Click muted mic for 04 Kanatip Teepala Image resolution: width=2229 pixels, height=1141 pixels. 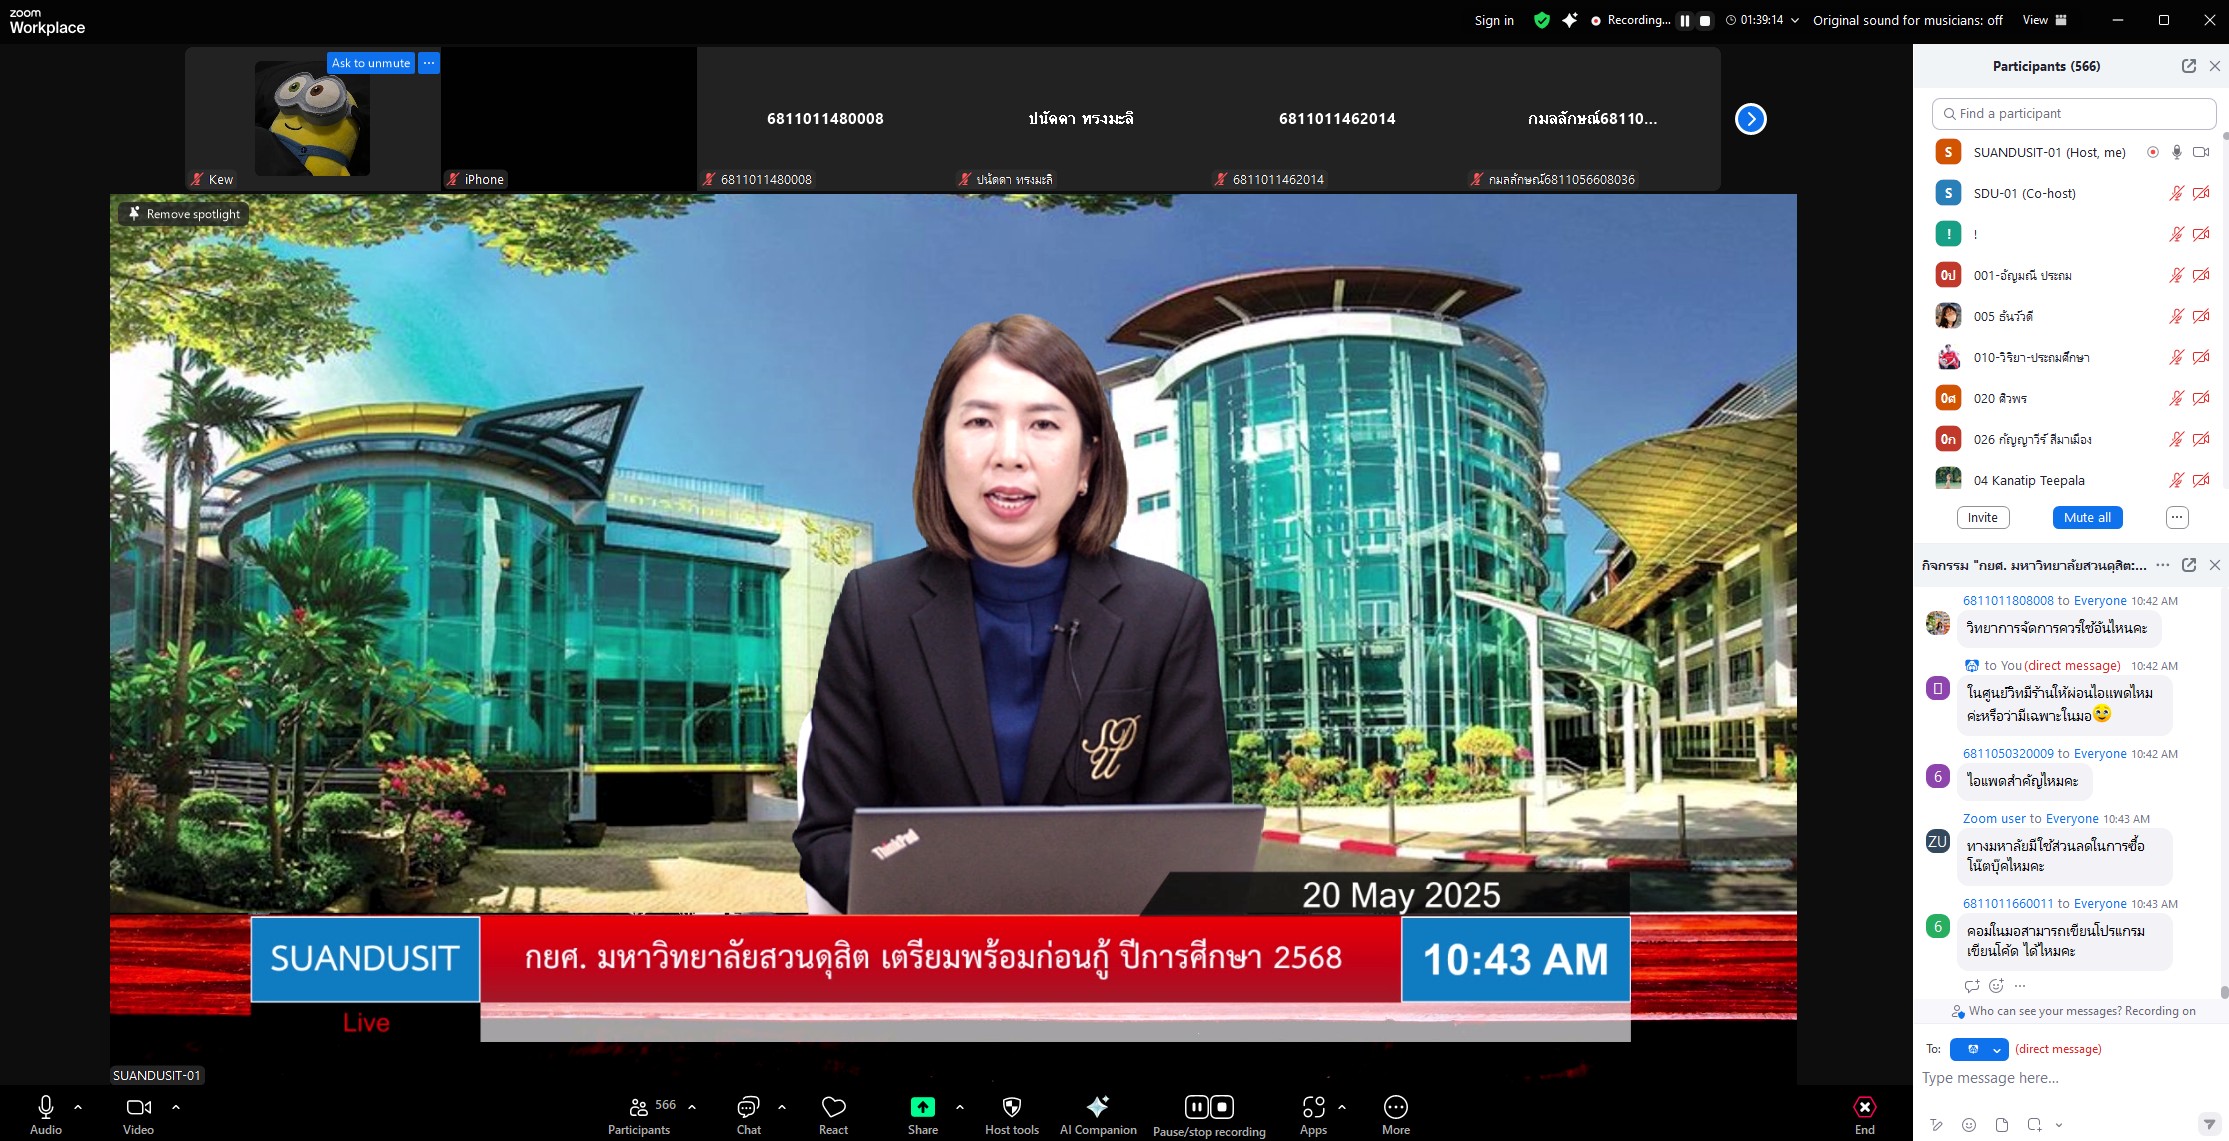coord(2176,480)
